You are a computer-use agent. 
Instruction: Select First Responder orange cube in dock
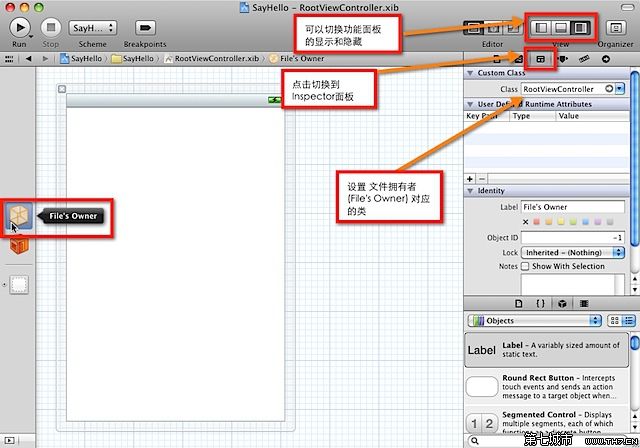coord(19,246)
